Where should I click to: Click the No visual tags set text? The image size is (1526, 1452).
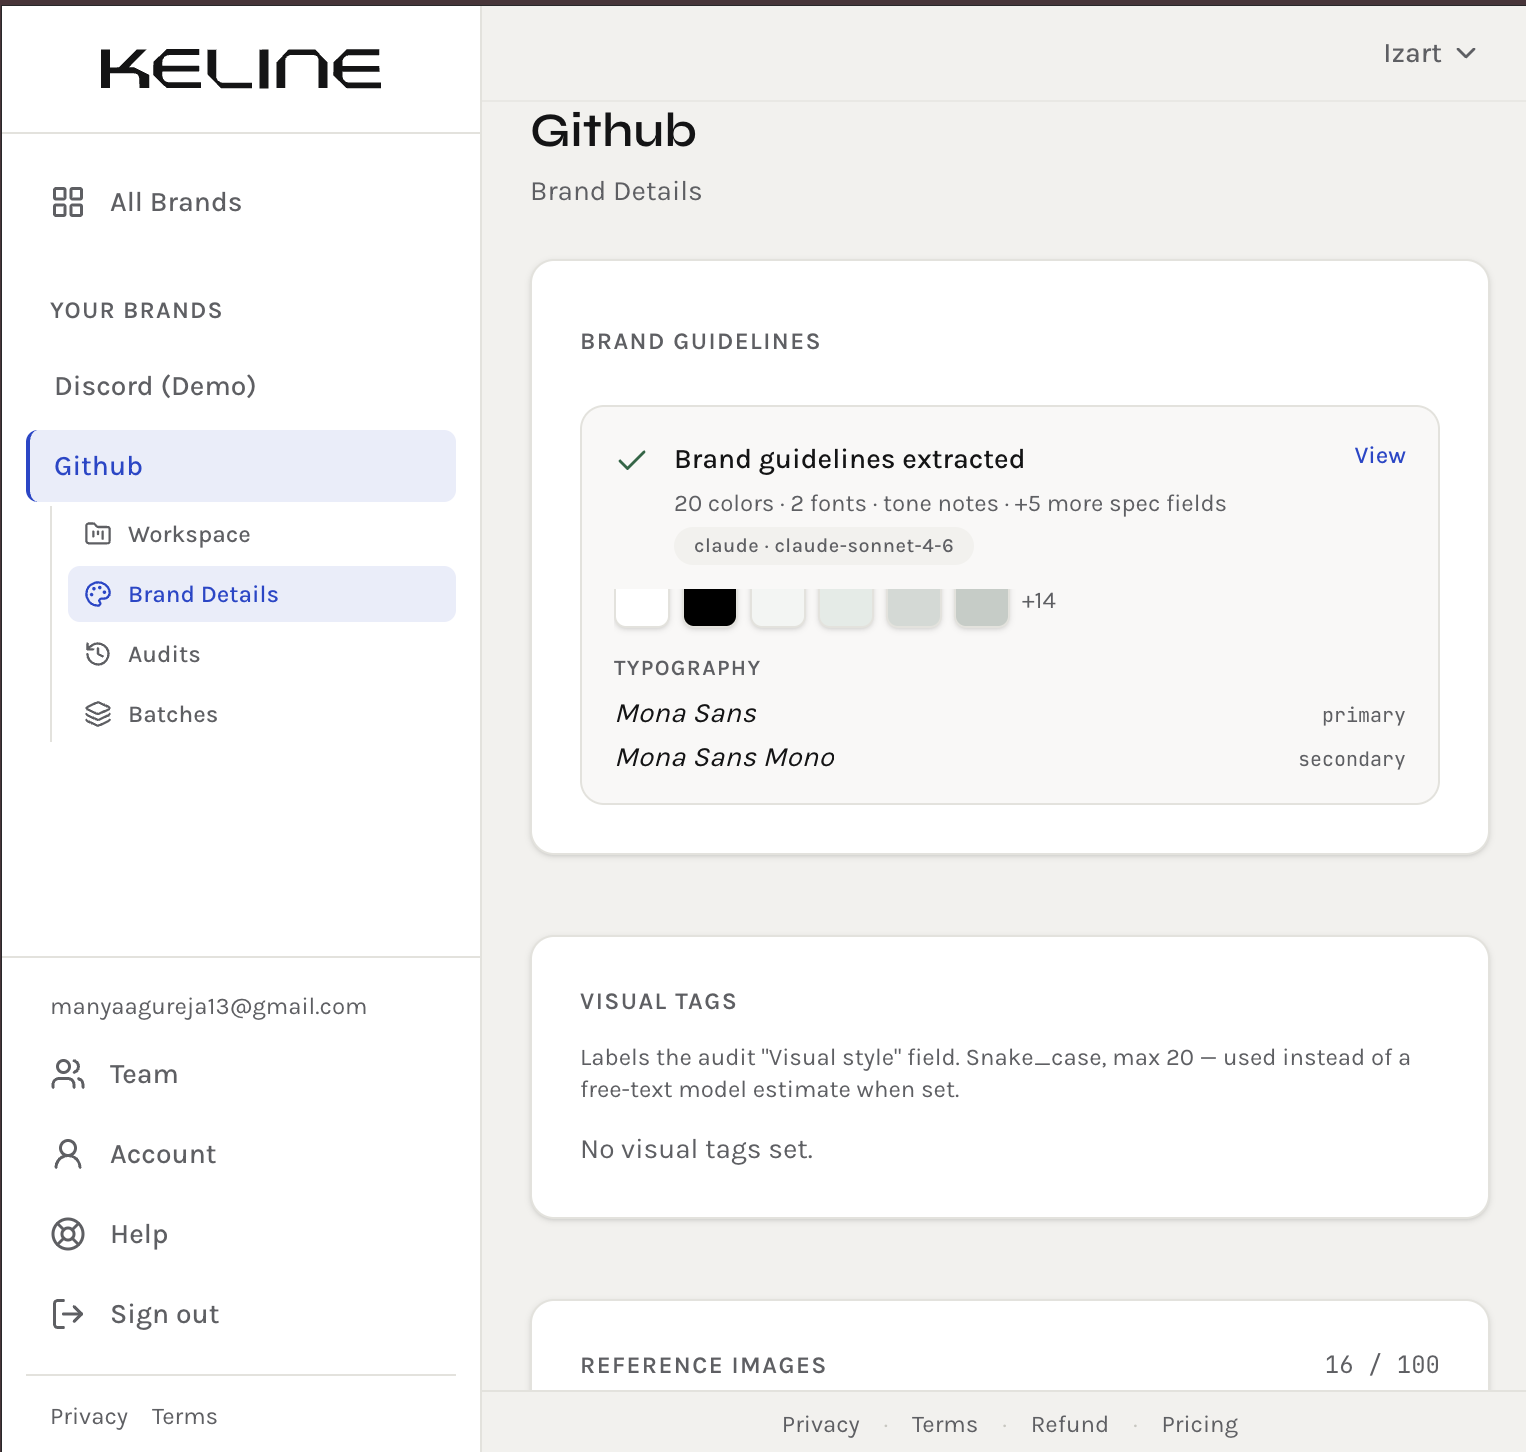click(697, 1150)
